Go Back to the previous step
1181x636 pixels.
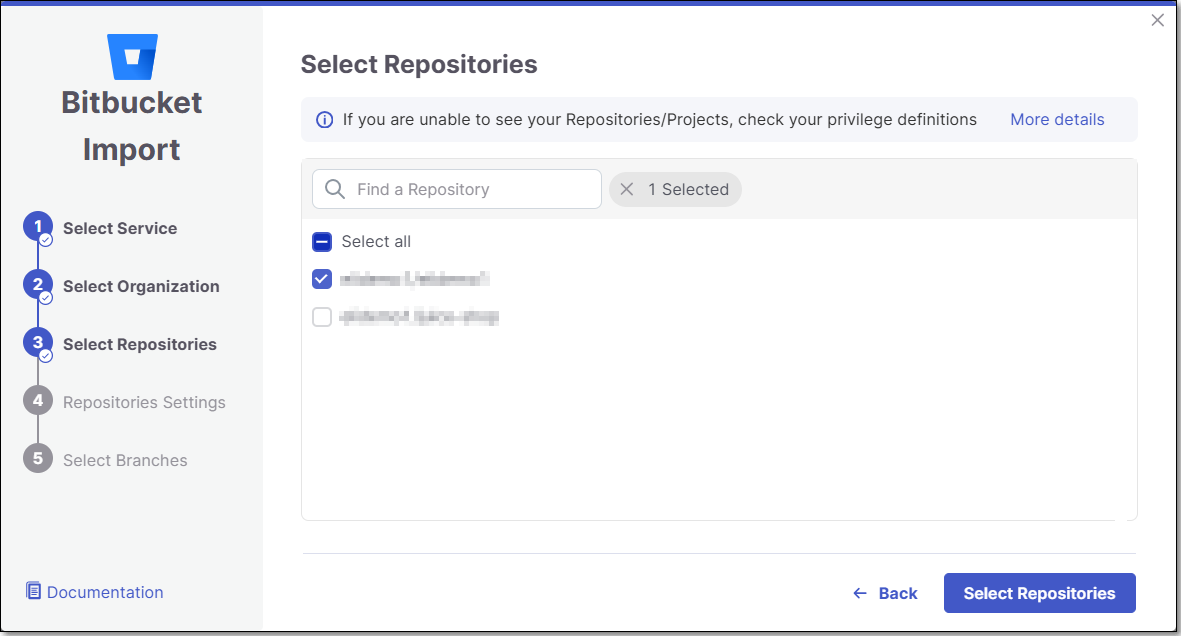tap(885, 594)
